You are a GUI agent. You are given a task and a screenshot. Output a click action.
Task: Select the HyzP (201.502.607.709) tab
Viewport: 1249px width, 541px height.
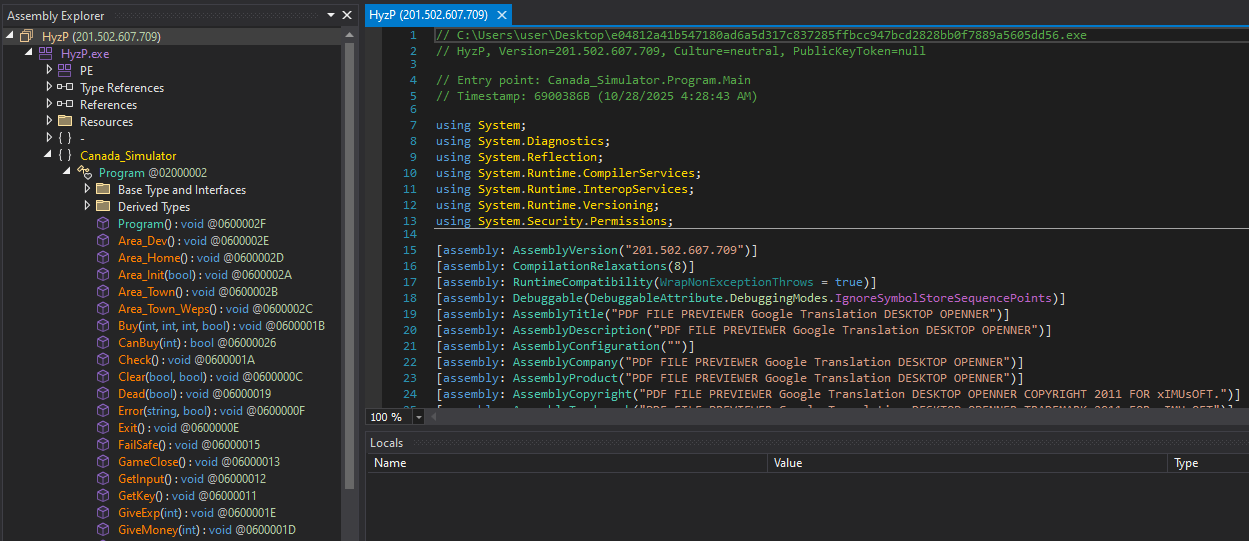[x=429, y=15]
